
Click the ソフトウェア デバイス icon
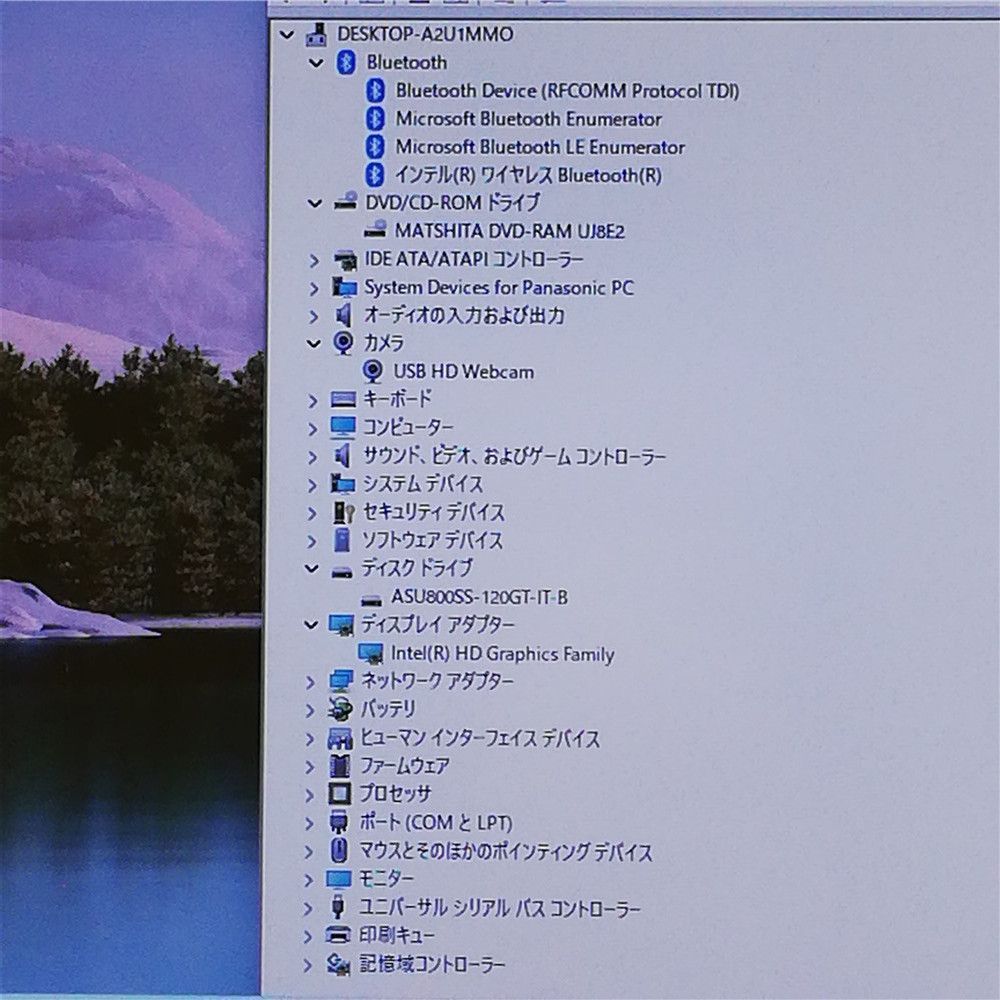click(342, 540)
